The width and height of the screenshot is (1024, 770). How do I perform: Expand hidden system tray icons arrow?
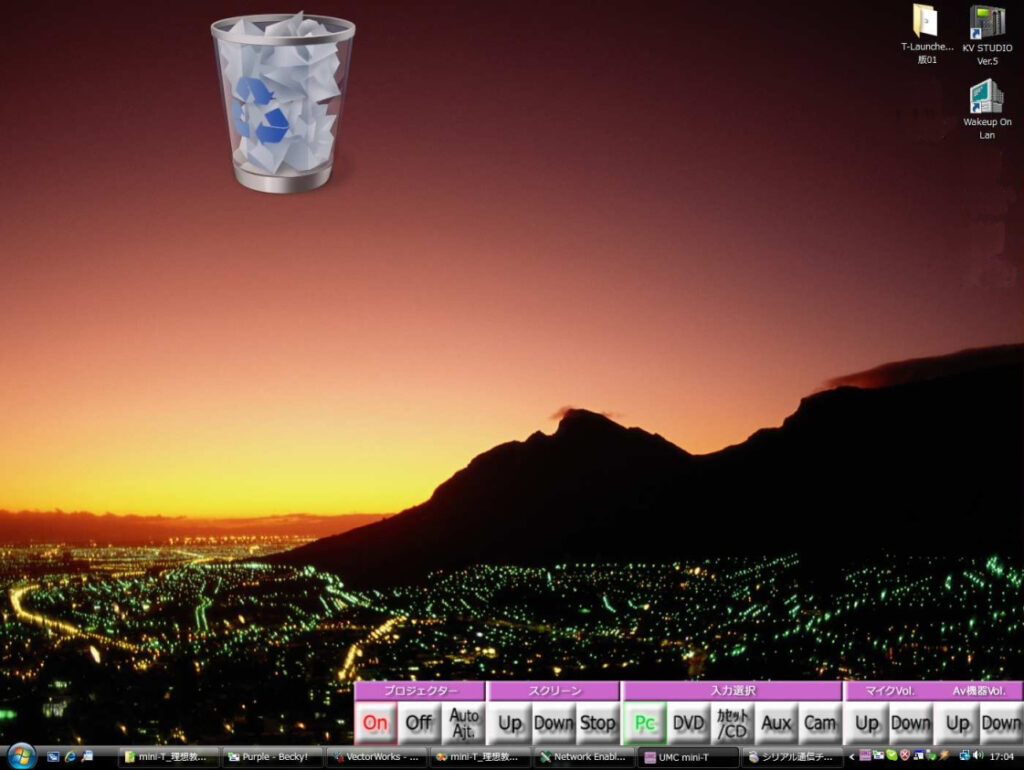click(x=851, y=756)
